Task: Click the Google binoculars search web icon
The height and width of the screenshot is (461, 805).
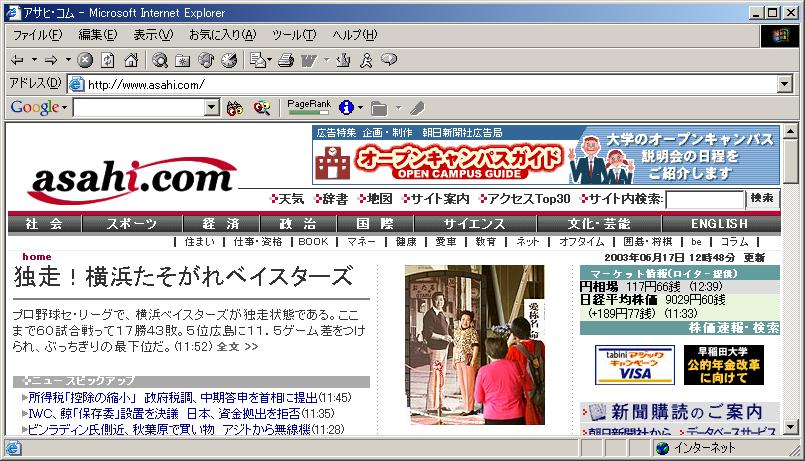Action: (235, 108)
